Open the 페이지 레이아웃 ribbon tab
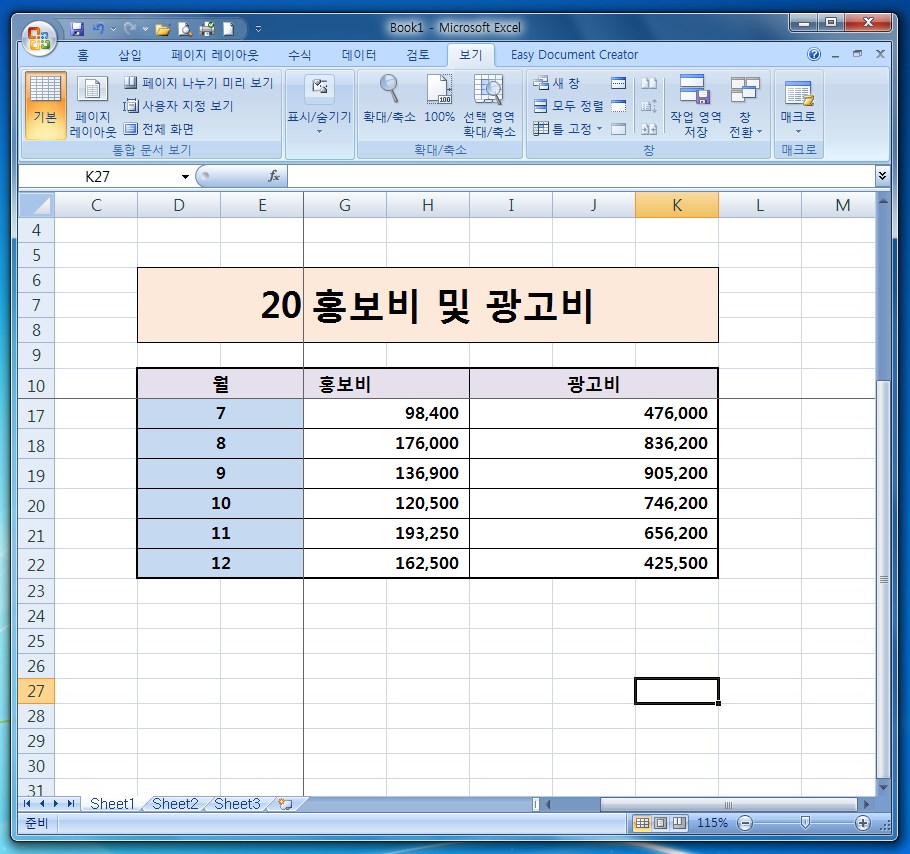This screenshot has height=854, width=910. [215, 55]
